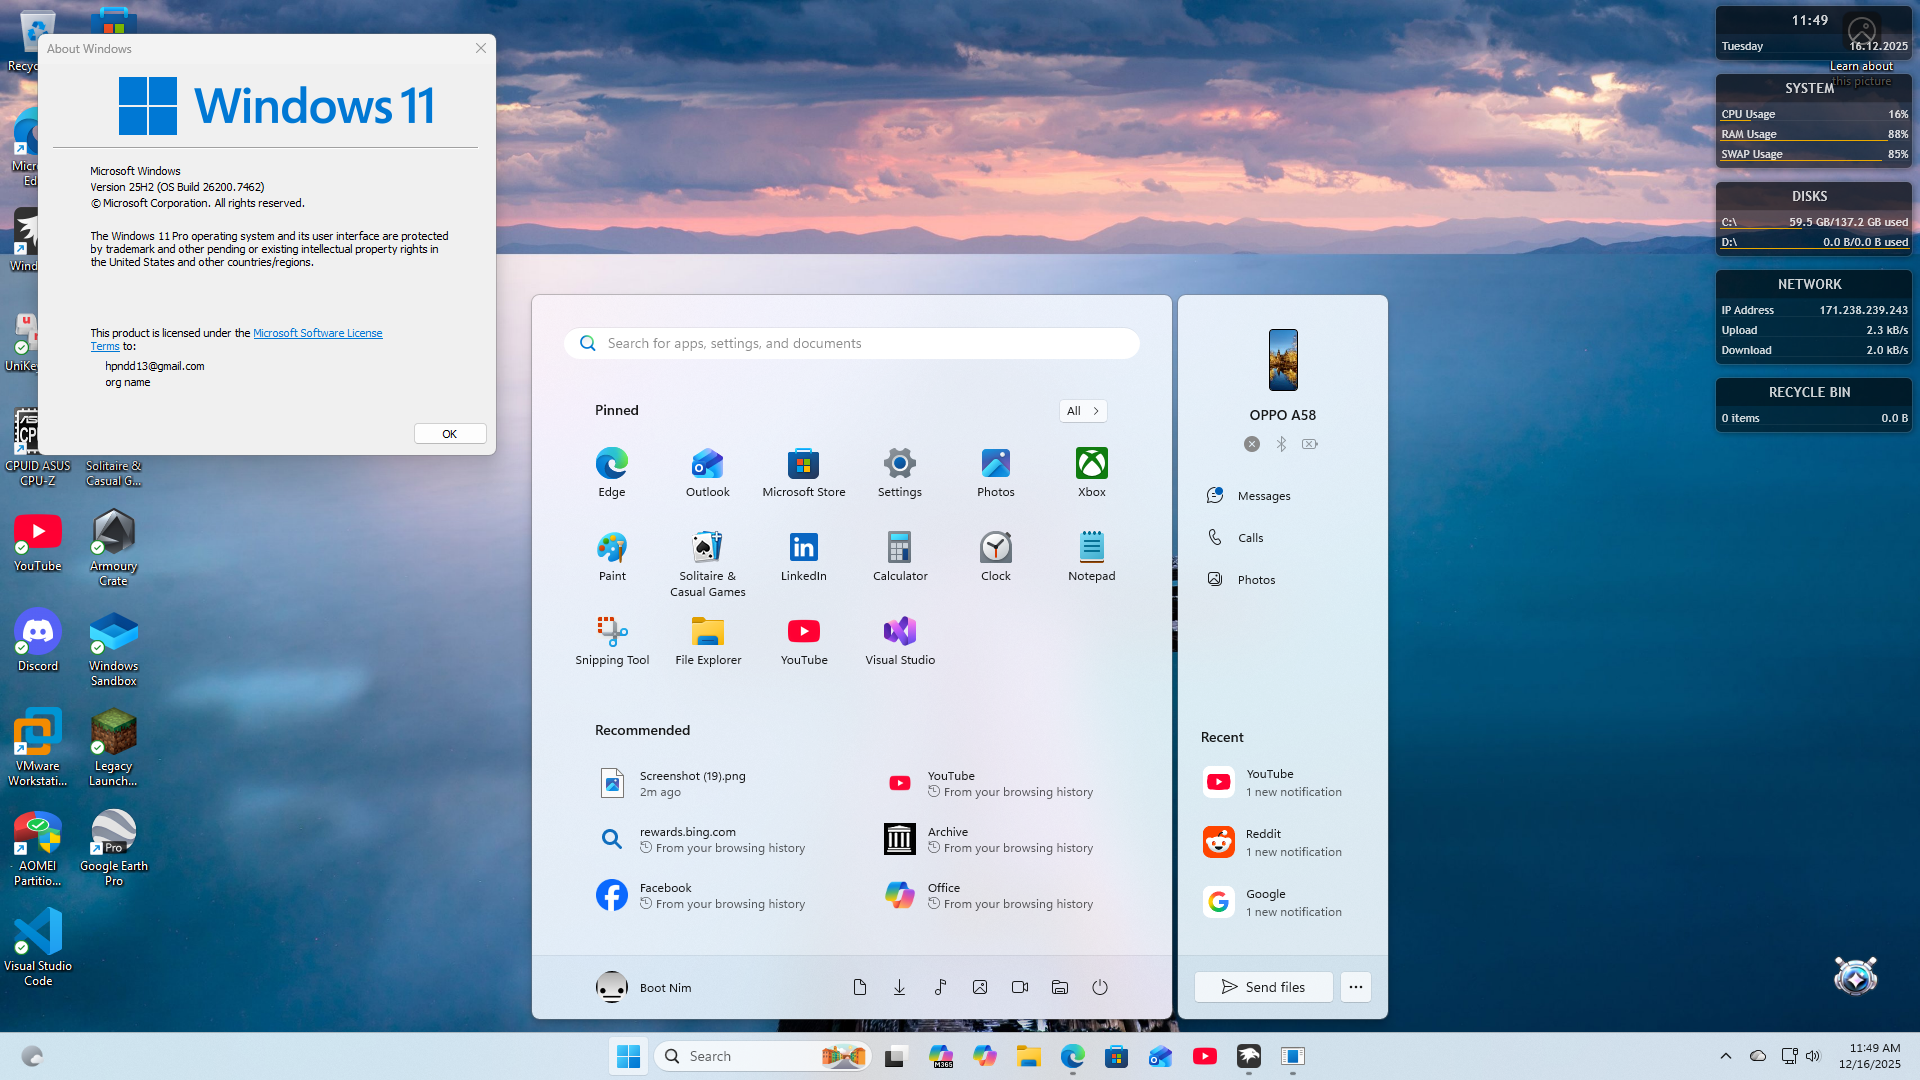The height and width of the screenshot is (1080, 1920).
Task: Click the Power icon in the Start menu
Action: 1099,987
